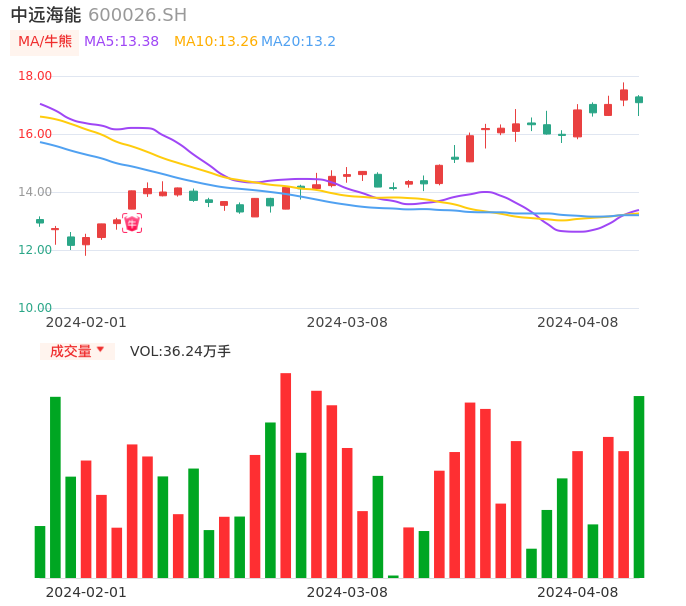
Task: Click the 2024-03-08 date under price chart
Action: tap(347, 322)
